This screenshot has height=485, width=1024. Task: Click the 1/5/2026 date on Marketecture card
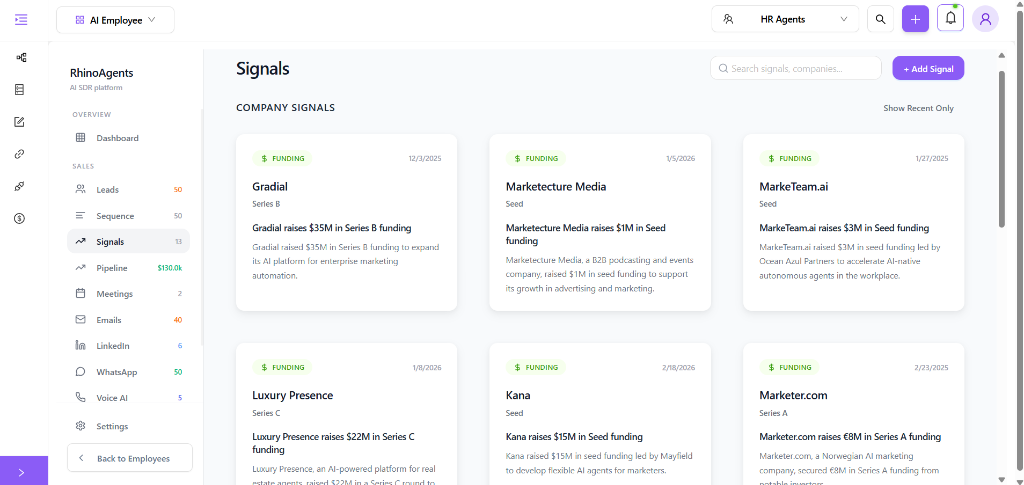coord(680,159)
